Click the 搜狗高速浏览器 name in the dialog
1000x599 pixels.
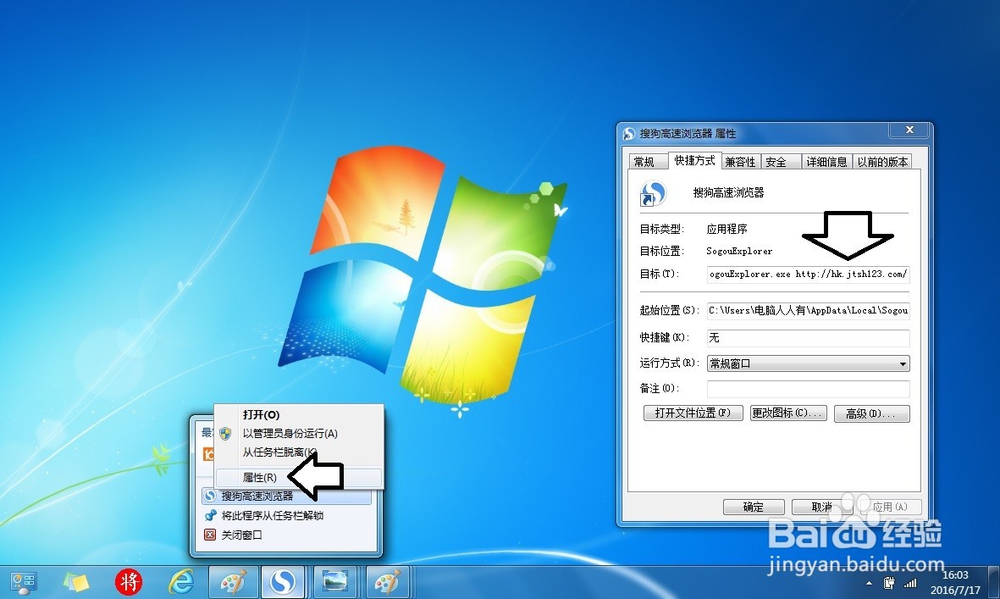point(728,193)
